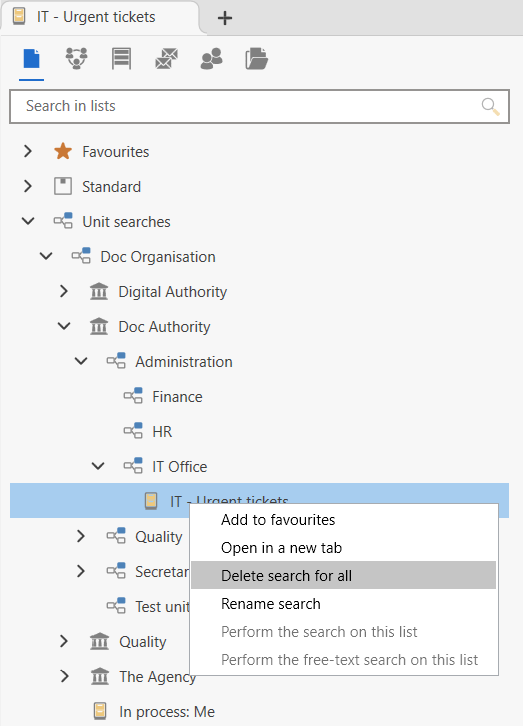Open the folders icon in toolbar
The image size is (523, 726).
pos(256,59)
